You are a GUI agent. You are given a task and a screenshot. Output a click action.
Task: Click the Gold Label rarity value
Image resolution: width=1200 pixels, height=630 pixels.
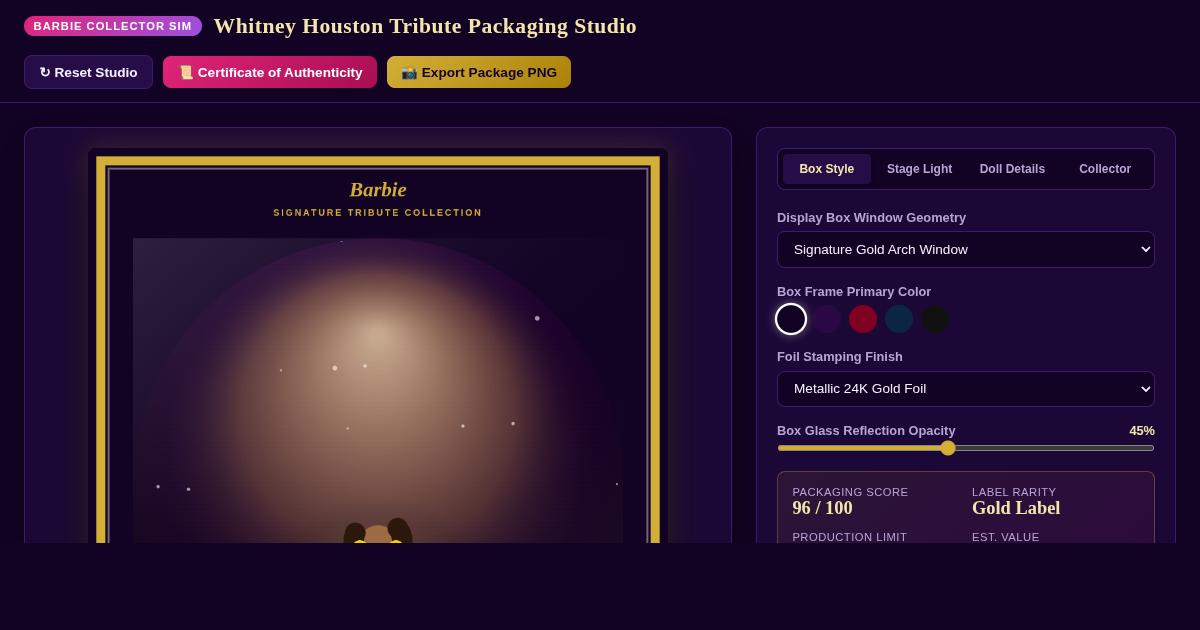coord(1016,508)
